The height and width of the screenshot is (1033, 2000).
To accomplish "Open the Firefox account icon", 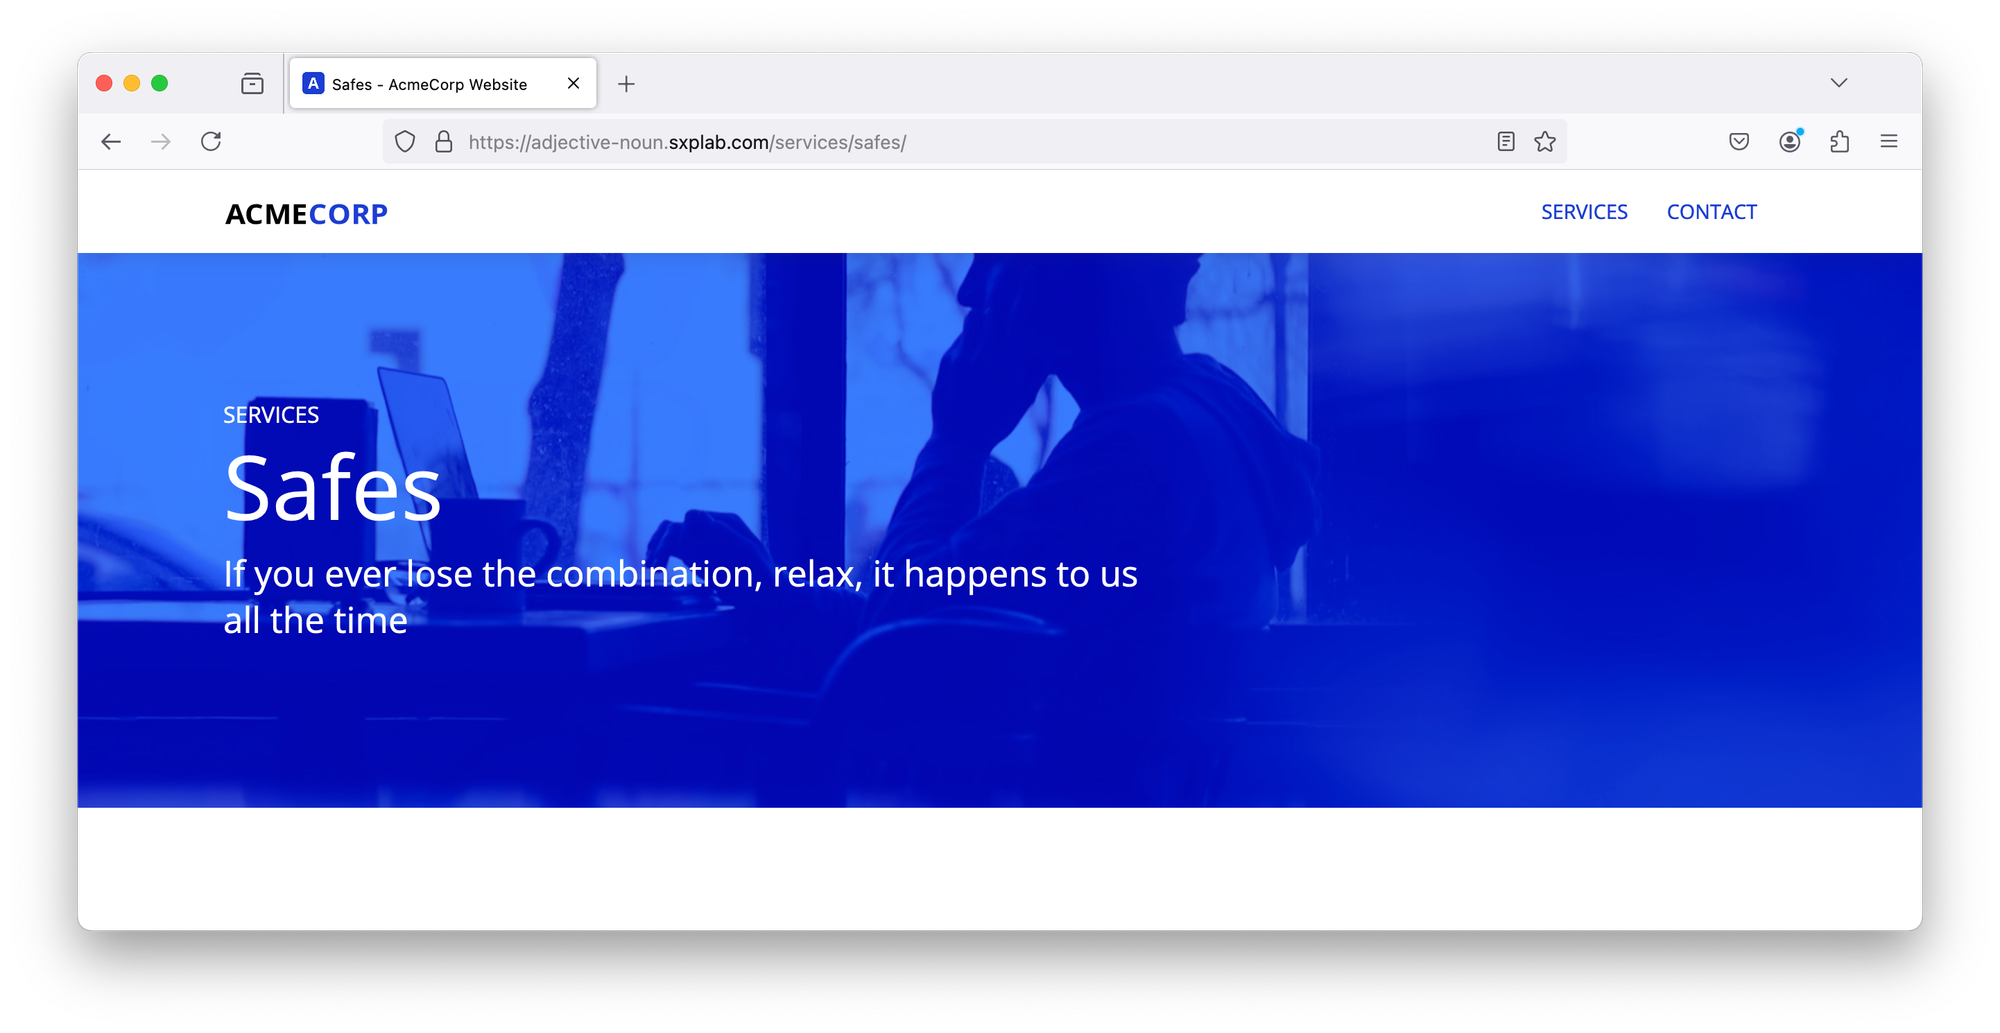I will click(x=1790, y=142).
